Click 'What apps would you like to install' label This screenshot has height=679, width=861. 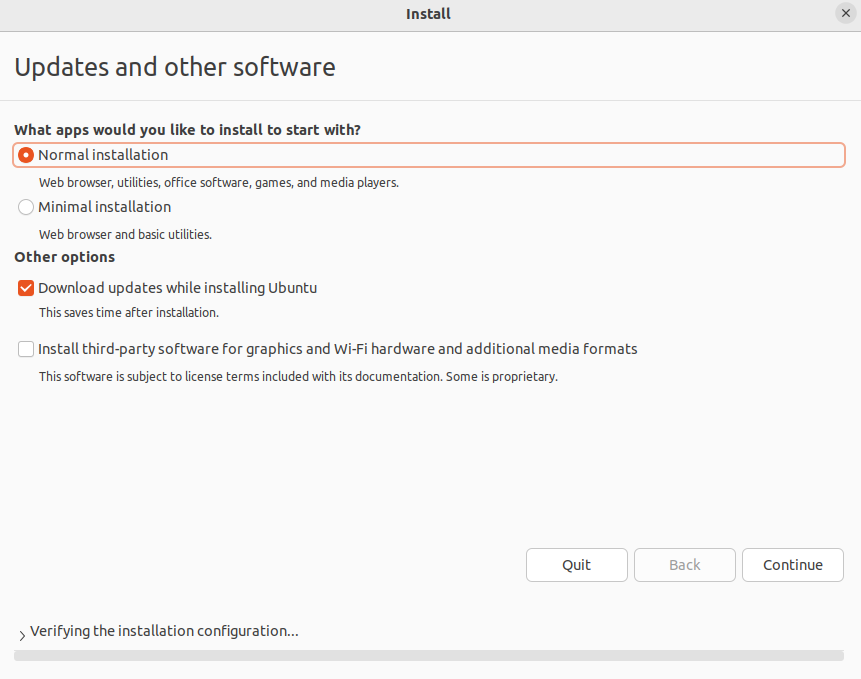tap(187, 130)
